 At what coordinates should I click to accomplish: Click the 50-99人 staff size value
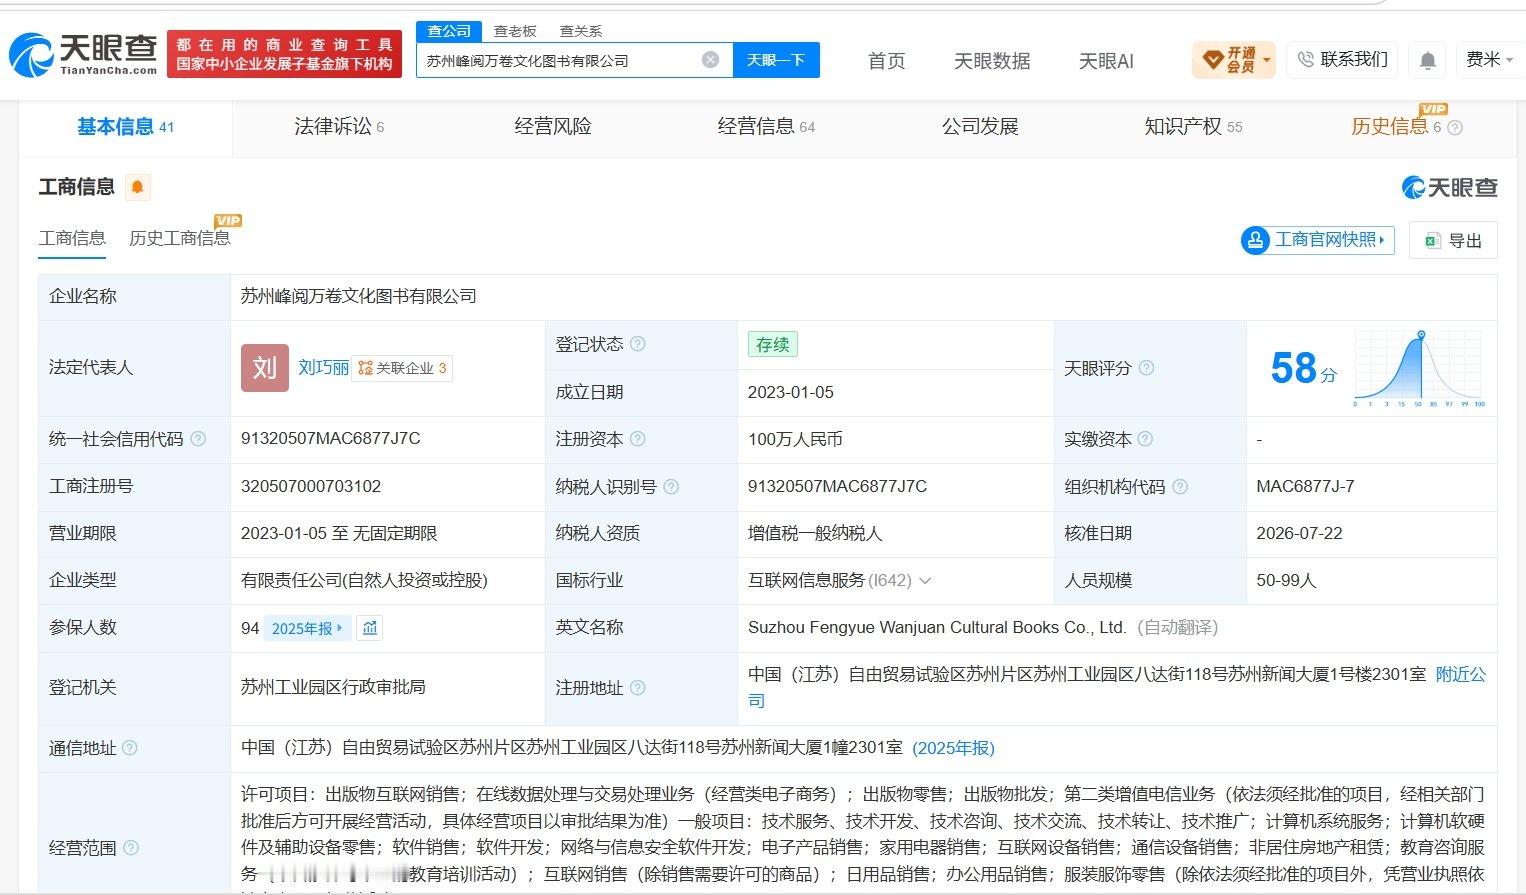tap(1286, 581)
